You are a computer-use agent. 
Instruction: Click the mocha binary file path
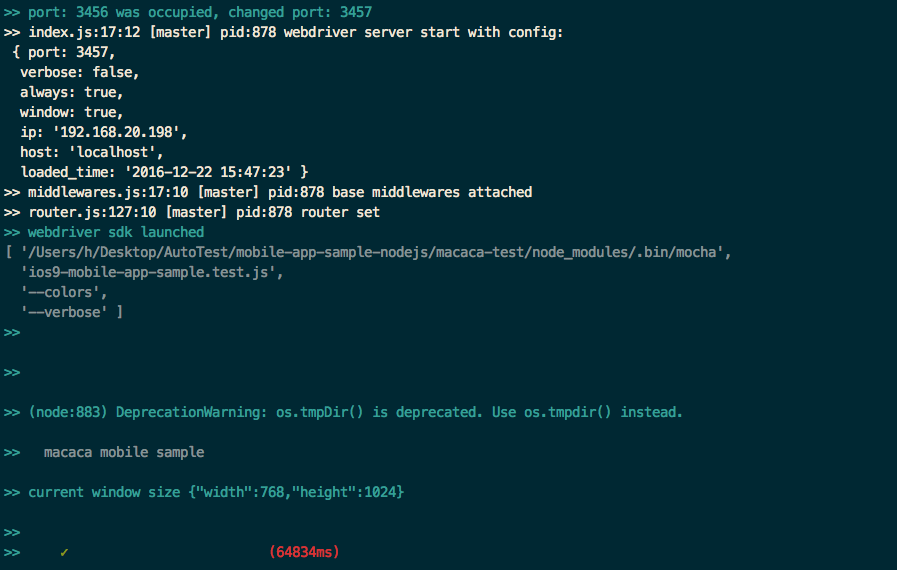pos(372,252)
